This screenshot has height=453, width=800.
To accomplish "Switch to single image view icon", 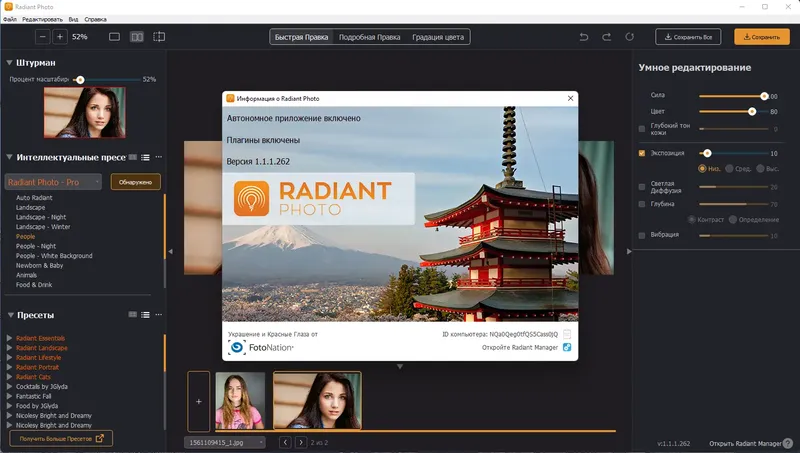I will (x=114, y=37).
